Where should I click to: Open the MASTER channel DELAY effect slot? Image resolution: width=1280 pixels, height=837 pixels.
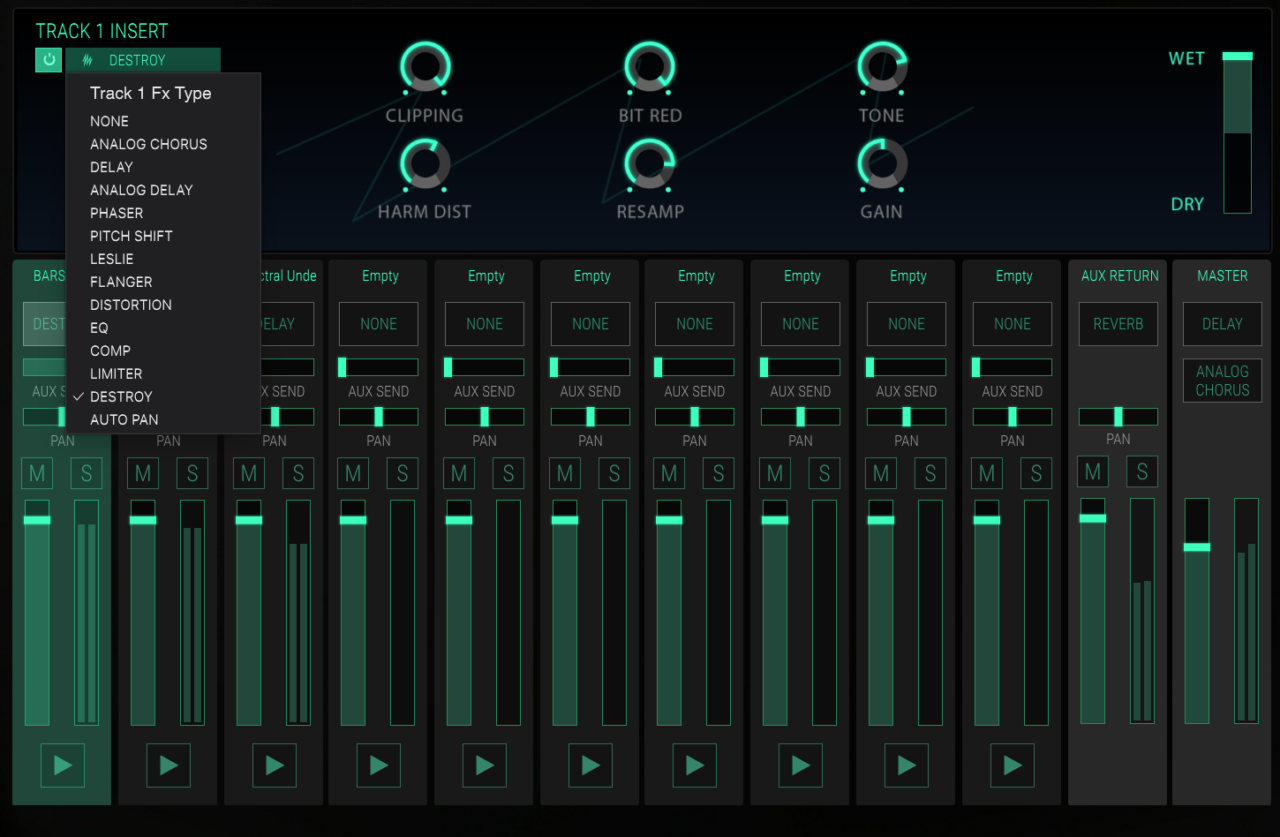1222,324
